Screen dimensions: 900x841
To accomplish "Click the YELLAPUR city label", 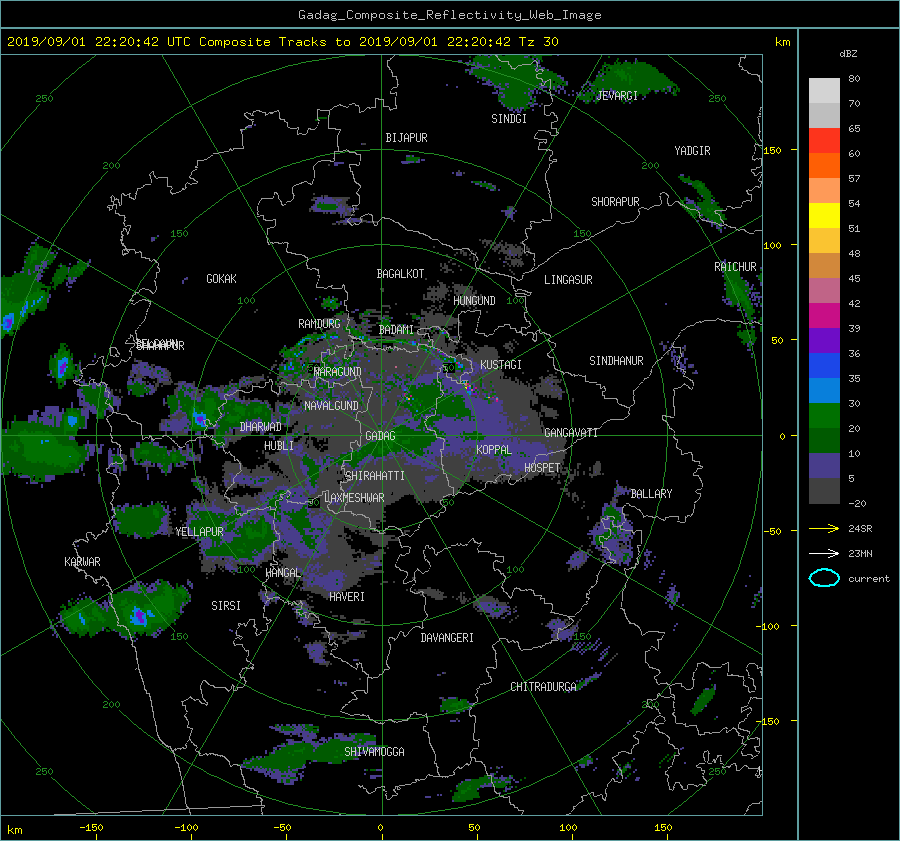I will click(x=199, y=532).
